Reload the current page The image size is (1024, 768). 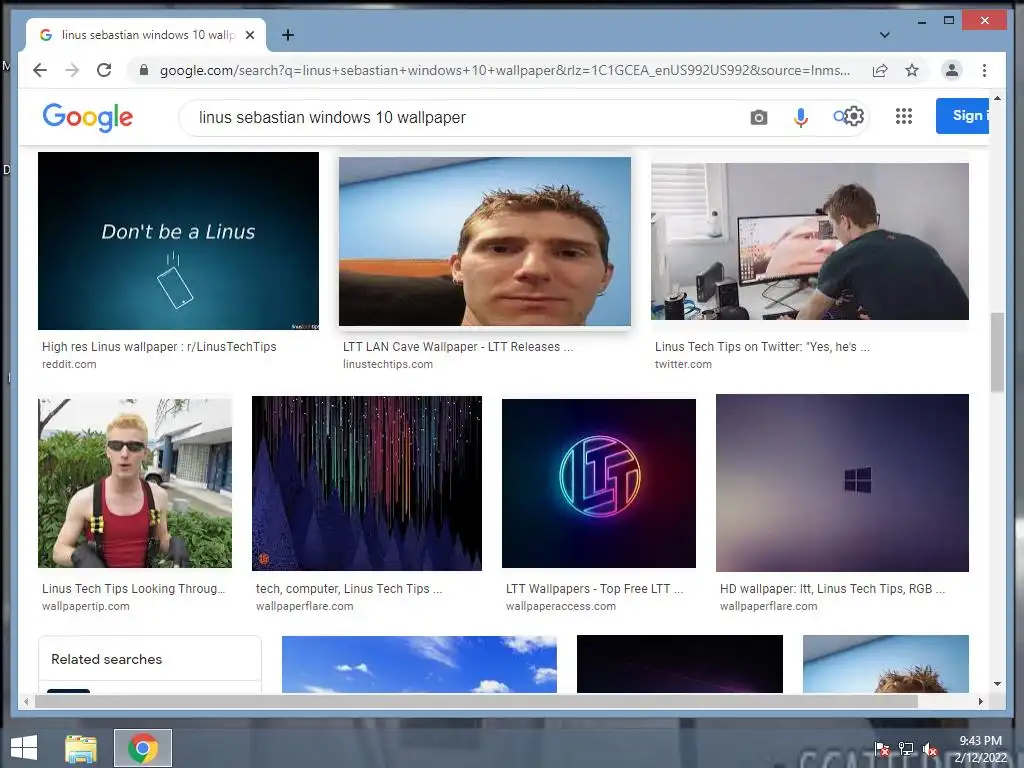104,70
